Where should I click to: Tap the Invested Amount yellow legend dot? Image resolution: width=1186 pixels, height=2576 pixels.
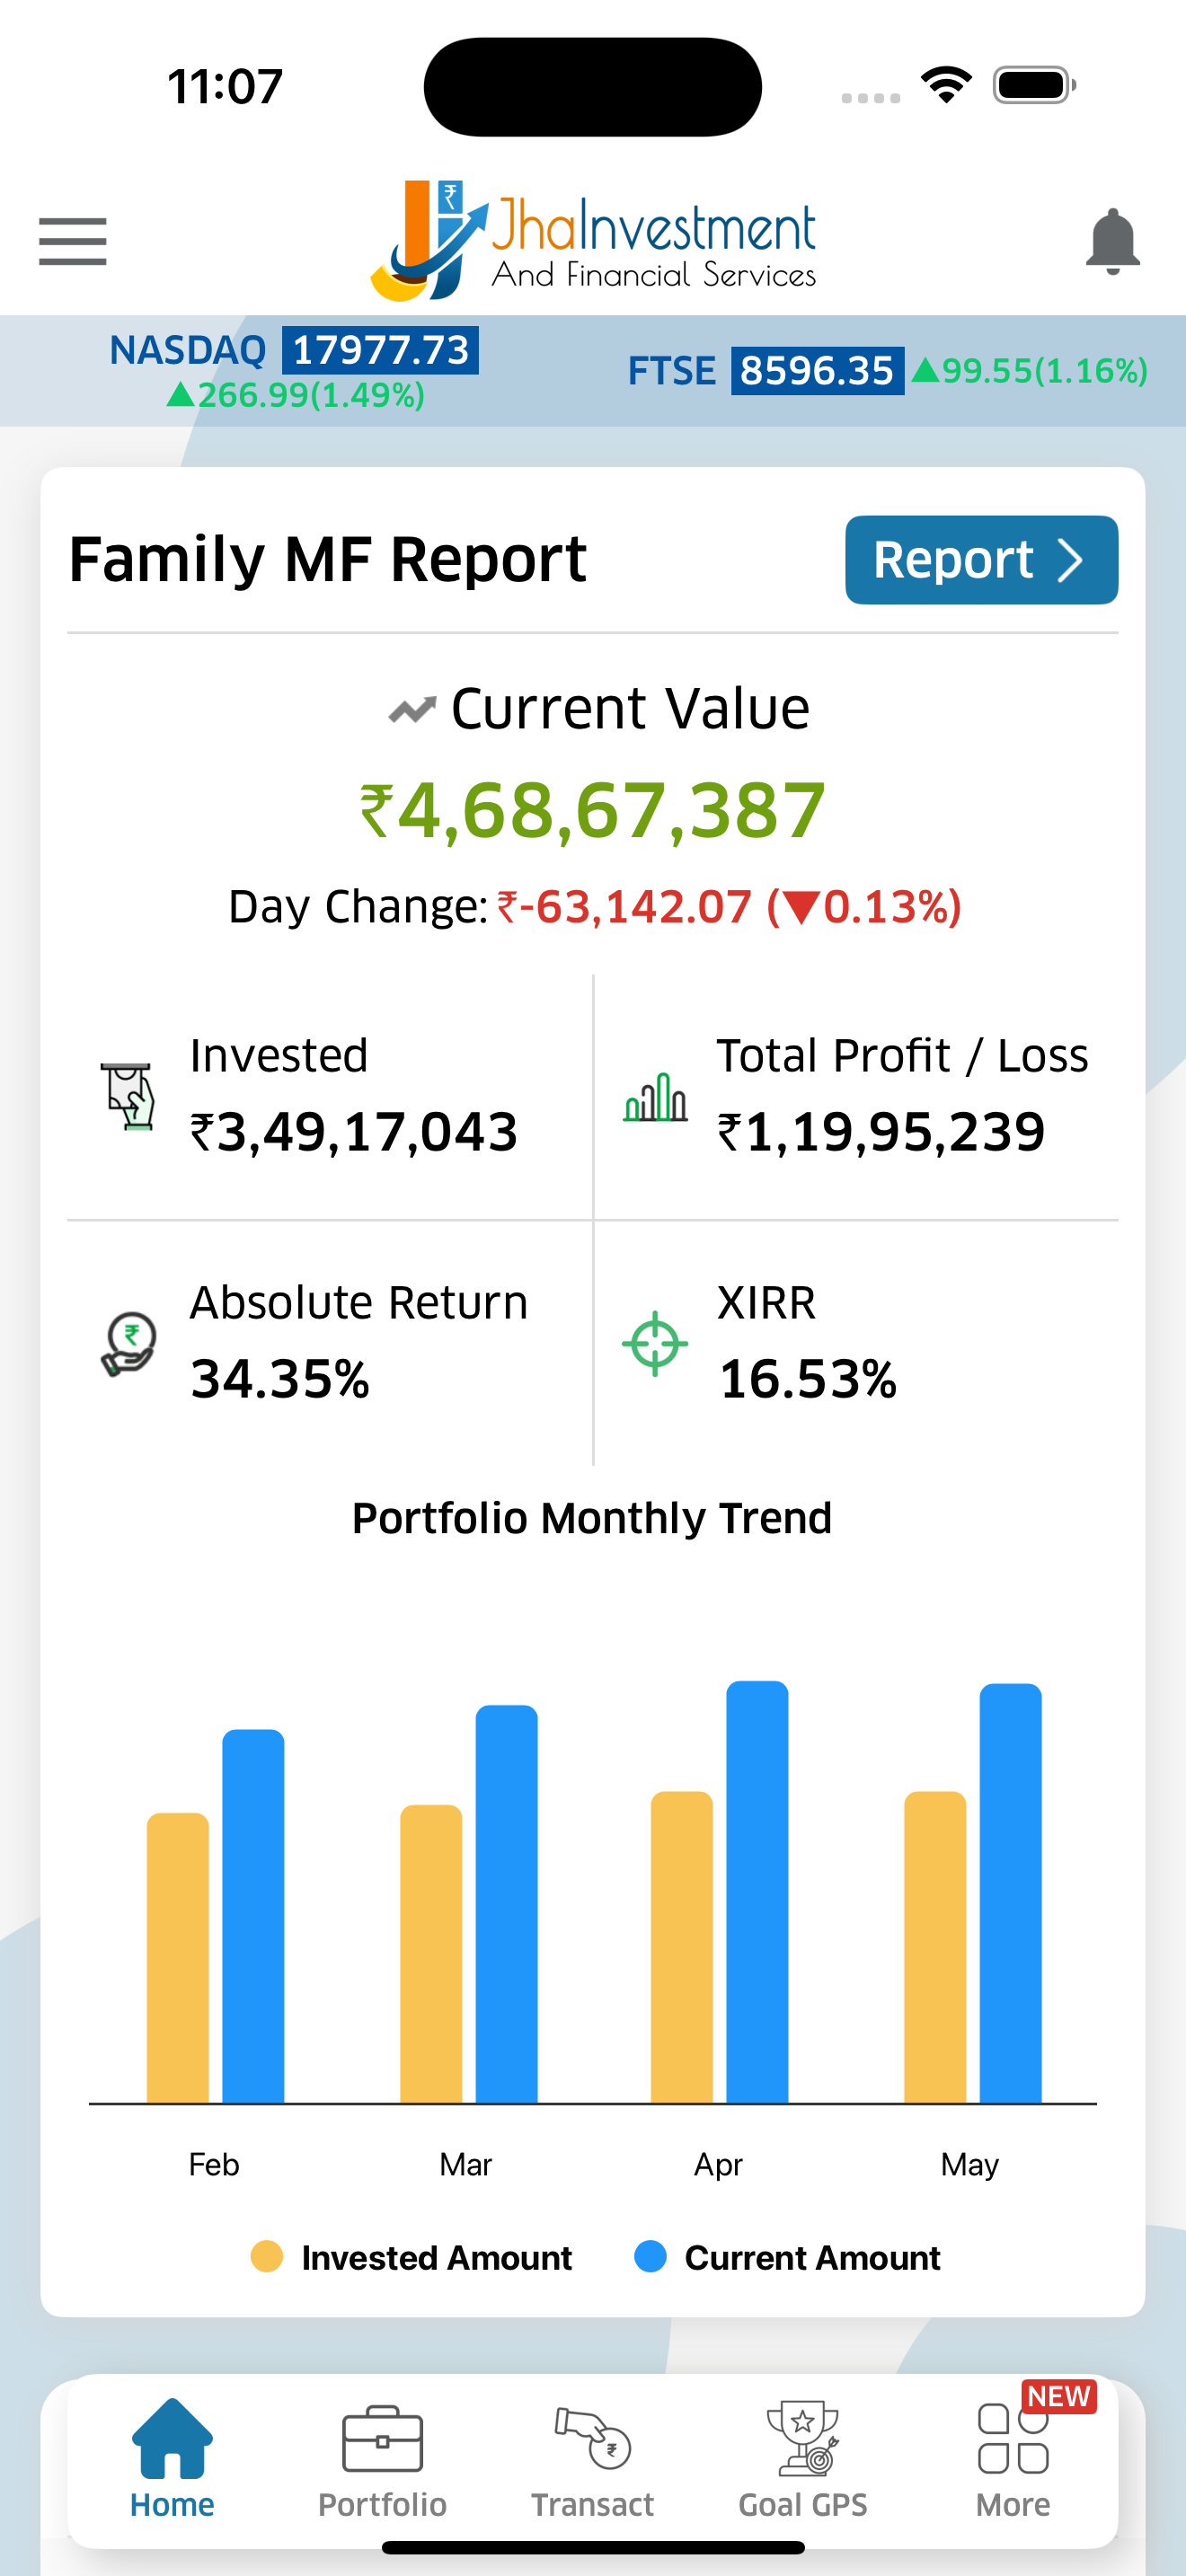[266, 2257]
